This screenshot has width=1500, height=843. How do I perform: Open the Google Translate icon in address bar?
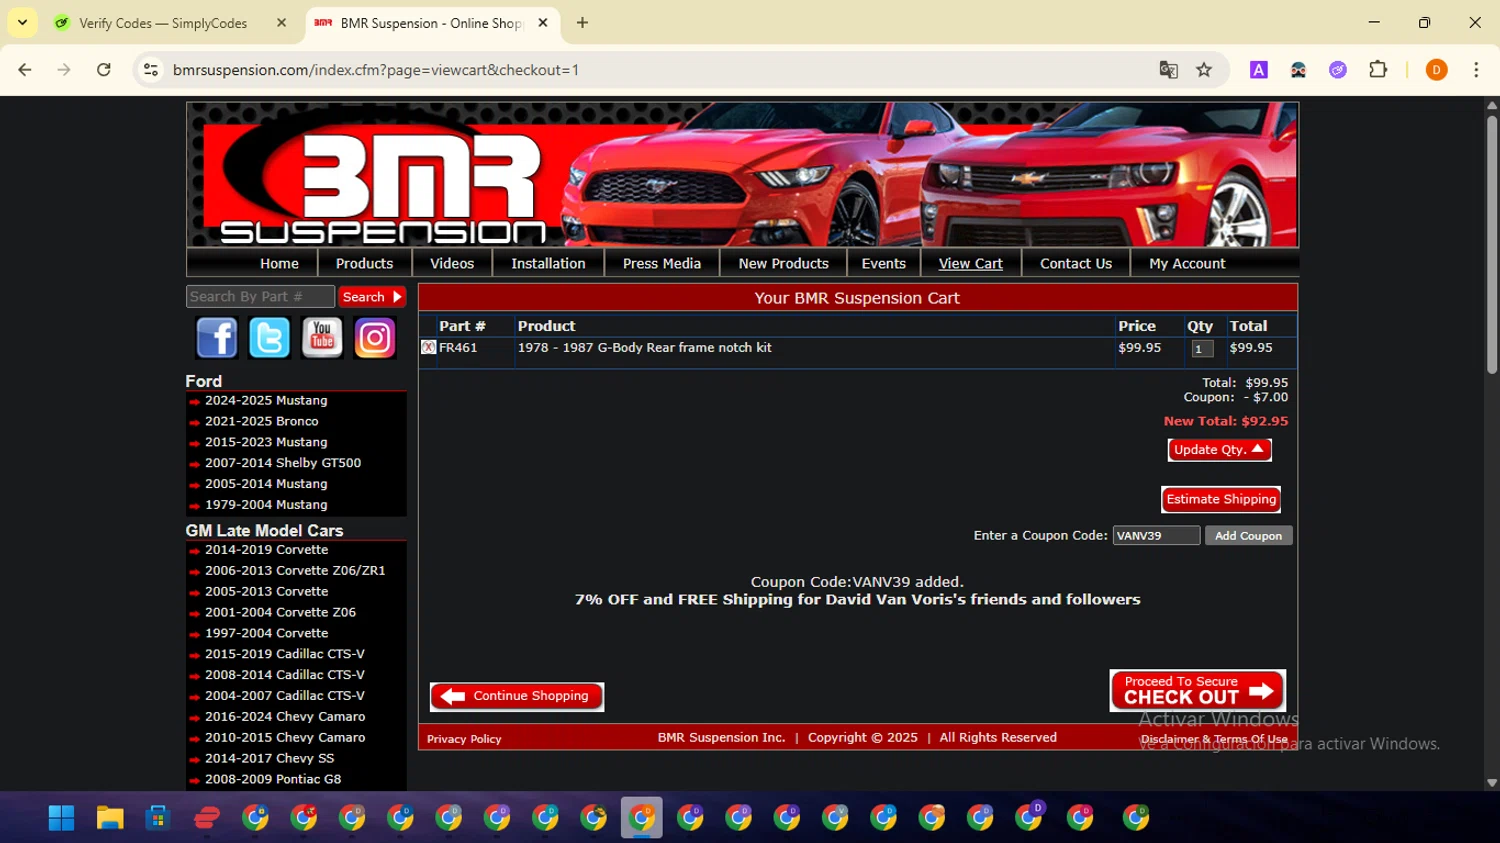(x=1168, y=70)
